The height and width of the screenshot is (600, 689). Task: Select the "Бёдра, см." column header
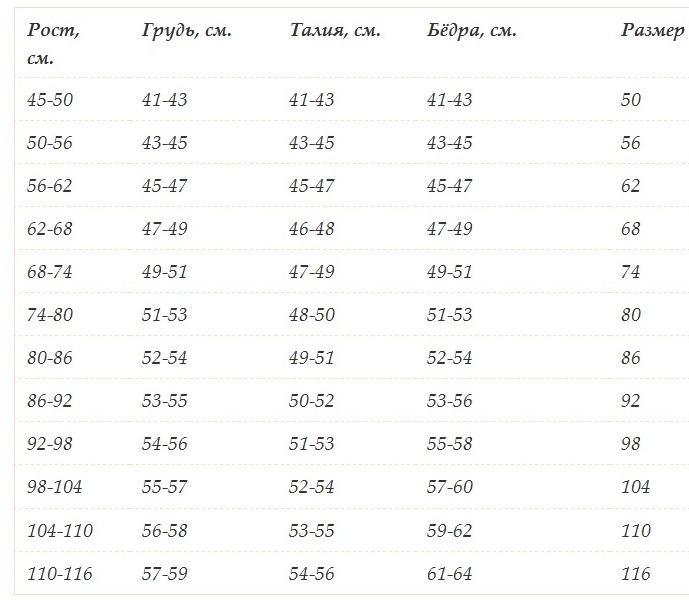point(471,31)
